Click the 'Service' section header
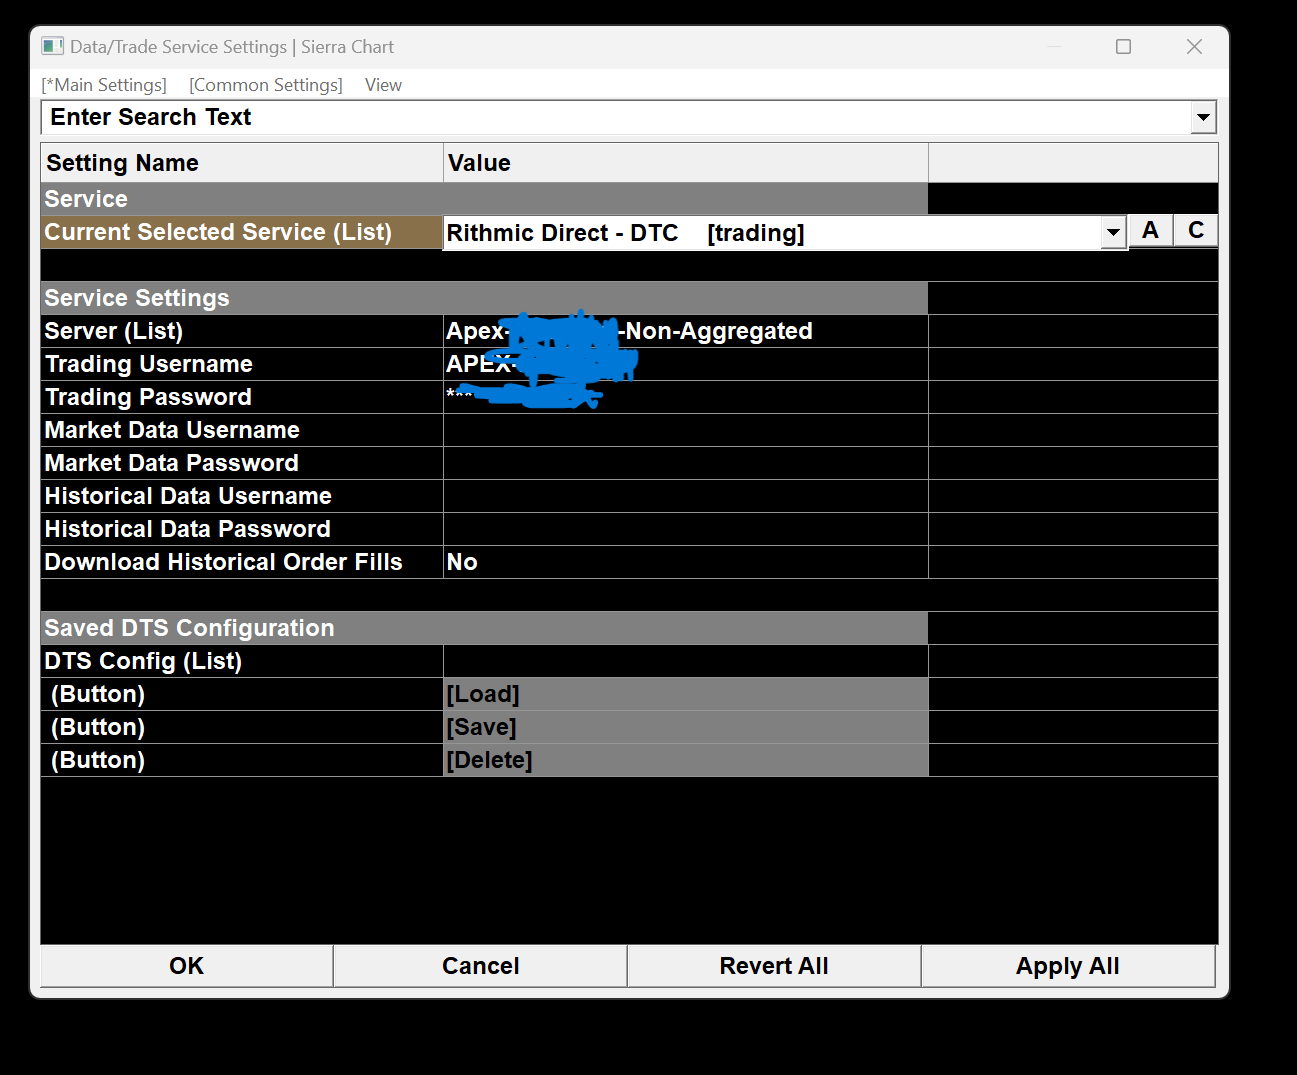This screenshot has height=1075, width=1297. pyautogui.click(x=485, y=199)
